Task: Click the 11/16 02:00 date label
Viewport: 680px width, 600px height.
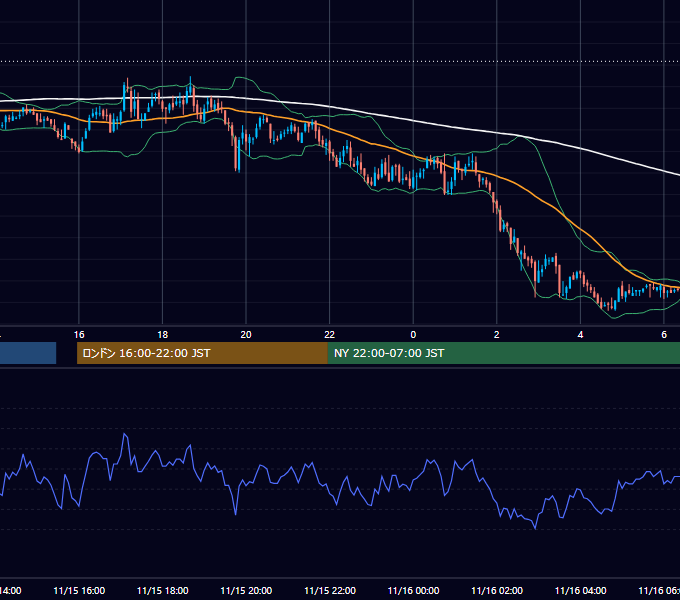Action: click(x=497, y=590)
